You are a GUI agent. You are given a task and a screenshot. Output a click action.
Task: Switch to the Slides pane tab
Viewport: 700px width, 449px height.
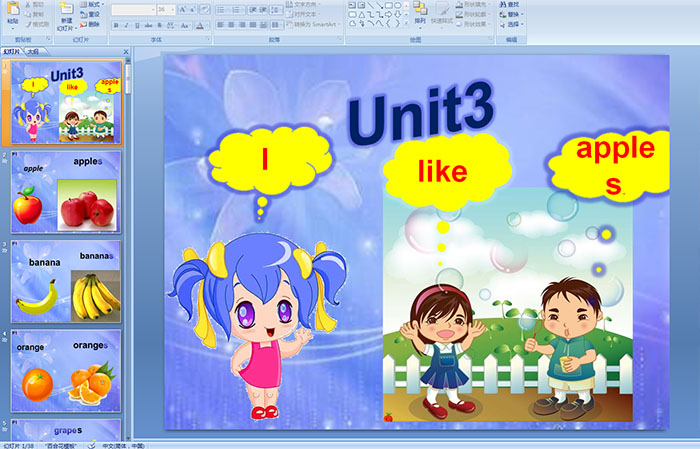12,52
